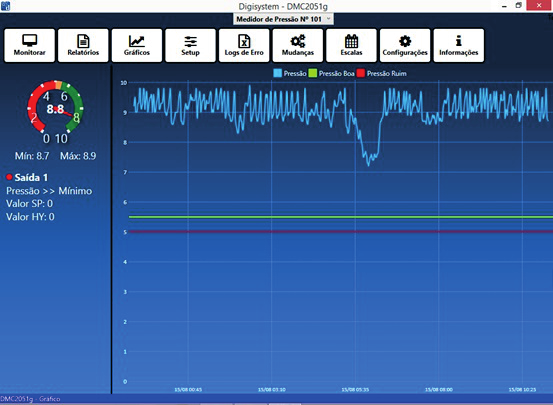Restore down the Digisystem window
The height and width of the screenshot is (405, 553).
pyautogui.click(x=518, y=5)
